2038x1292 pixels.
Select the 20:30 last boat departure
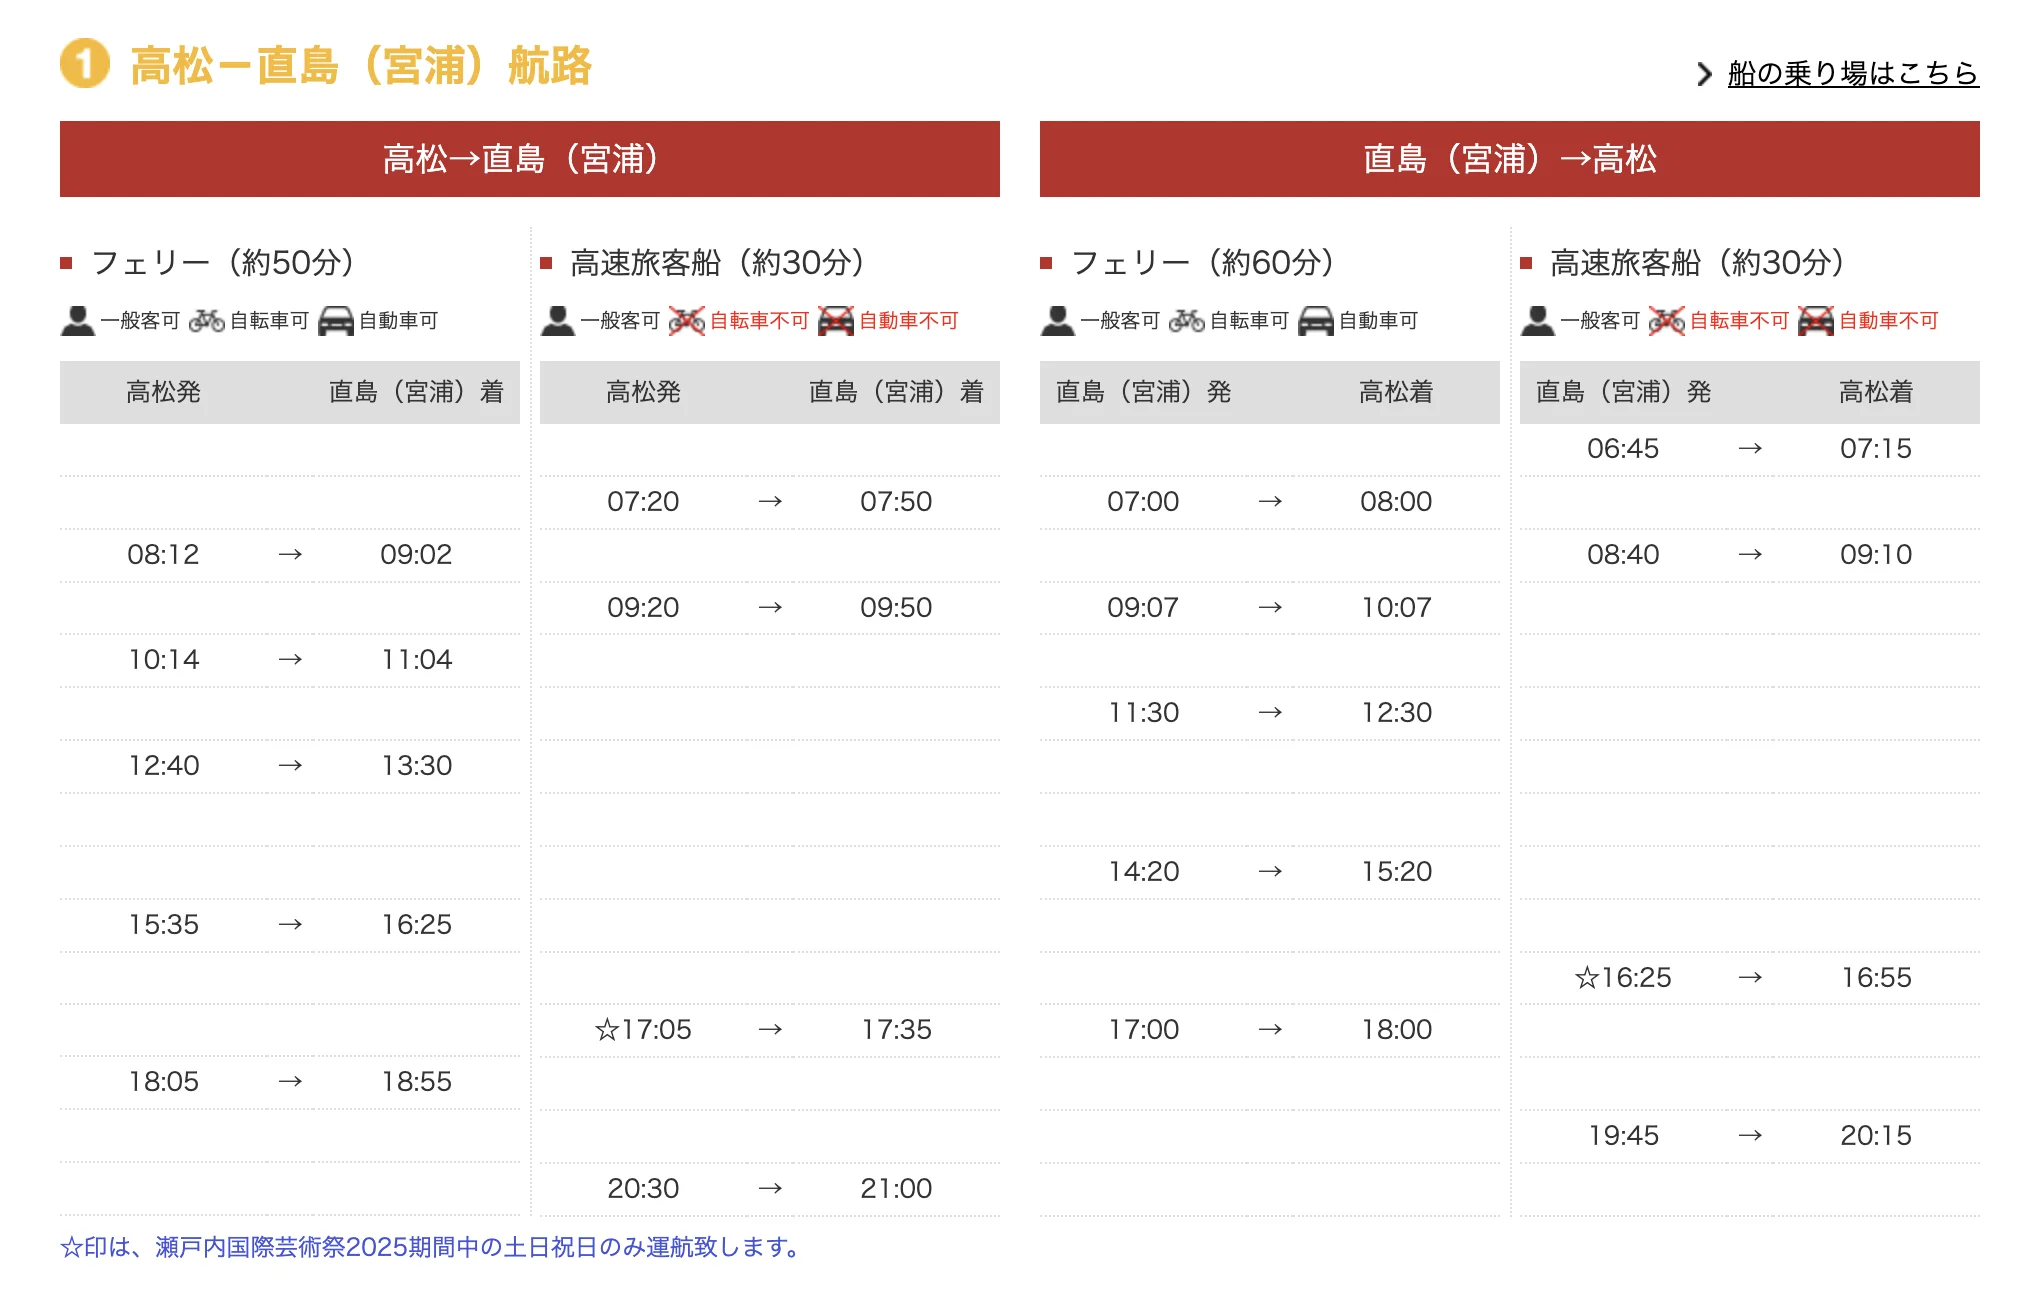[x=643, y=1188]
